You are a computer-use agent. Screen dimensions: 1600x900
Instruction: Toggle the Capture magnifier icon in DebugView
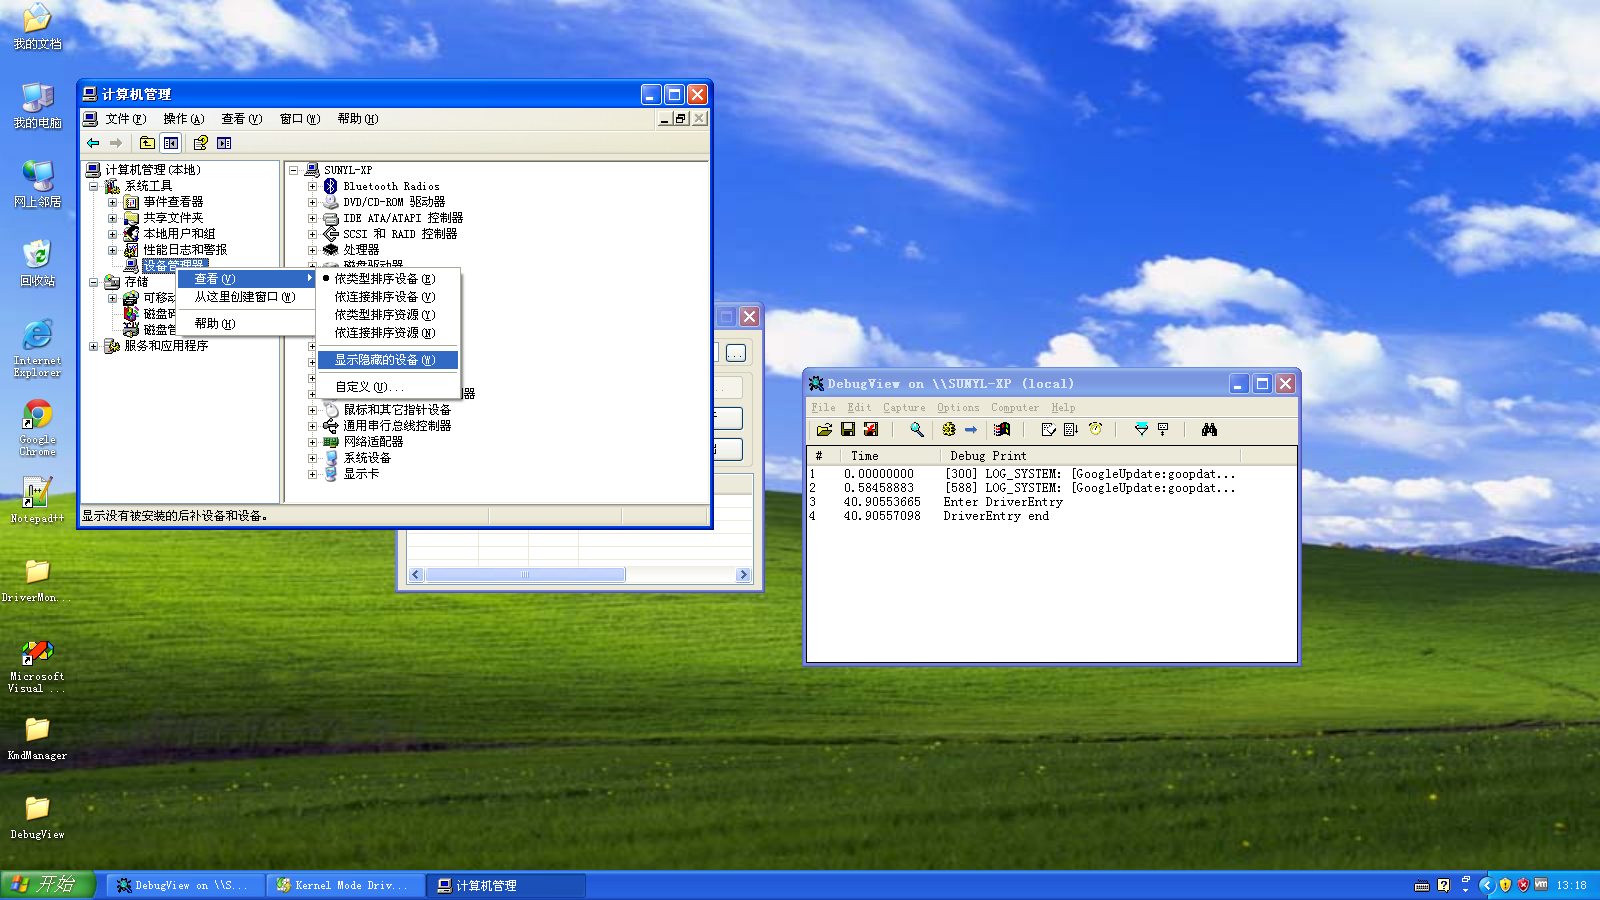916,429
